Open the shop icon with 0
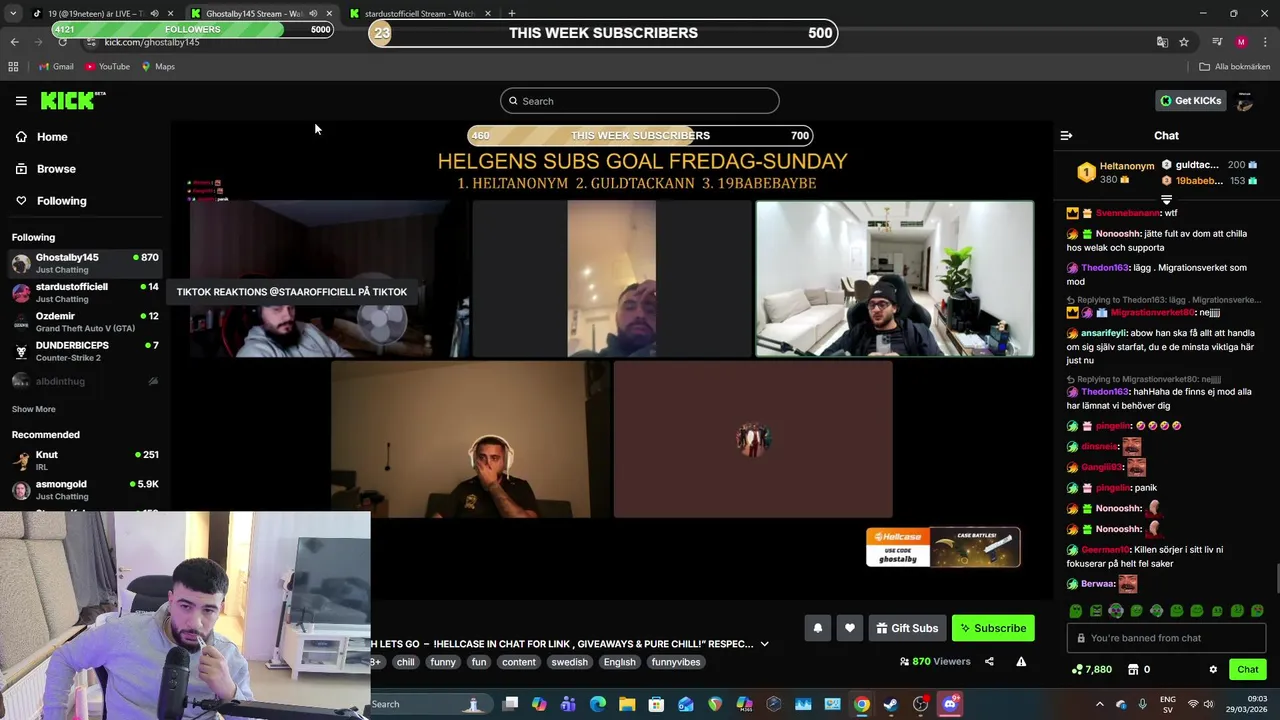The width and height of the screenshot is (1280, 720). [1138, 669]
